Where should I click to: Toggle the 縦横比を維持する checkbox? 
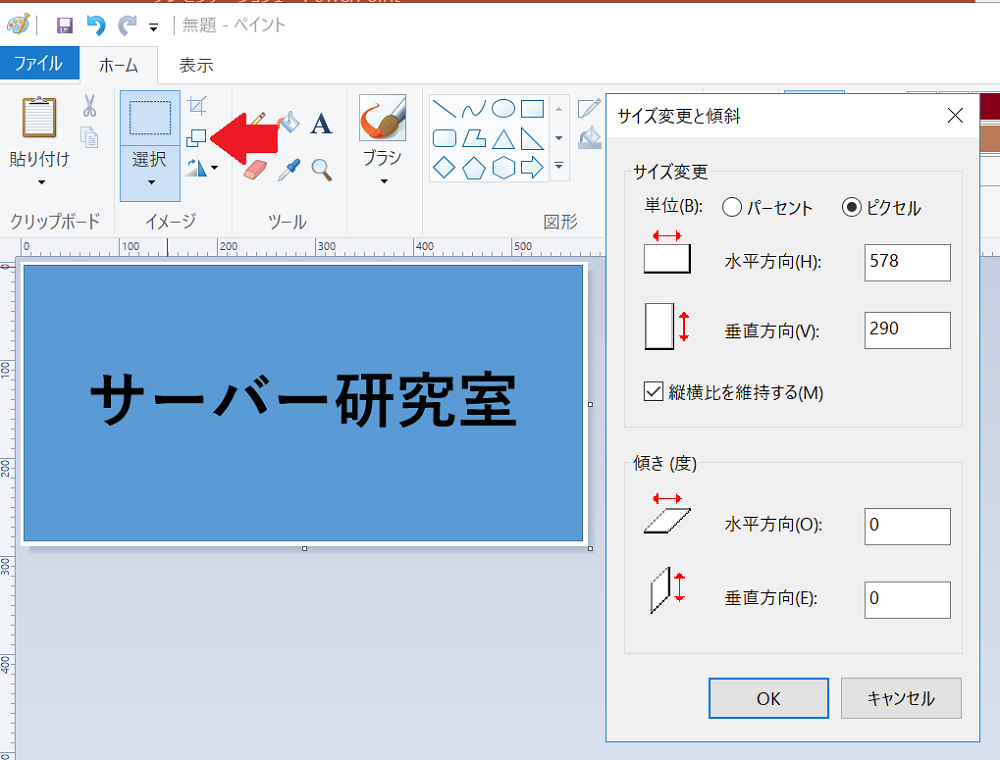[x=654, y=392]
